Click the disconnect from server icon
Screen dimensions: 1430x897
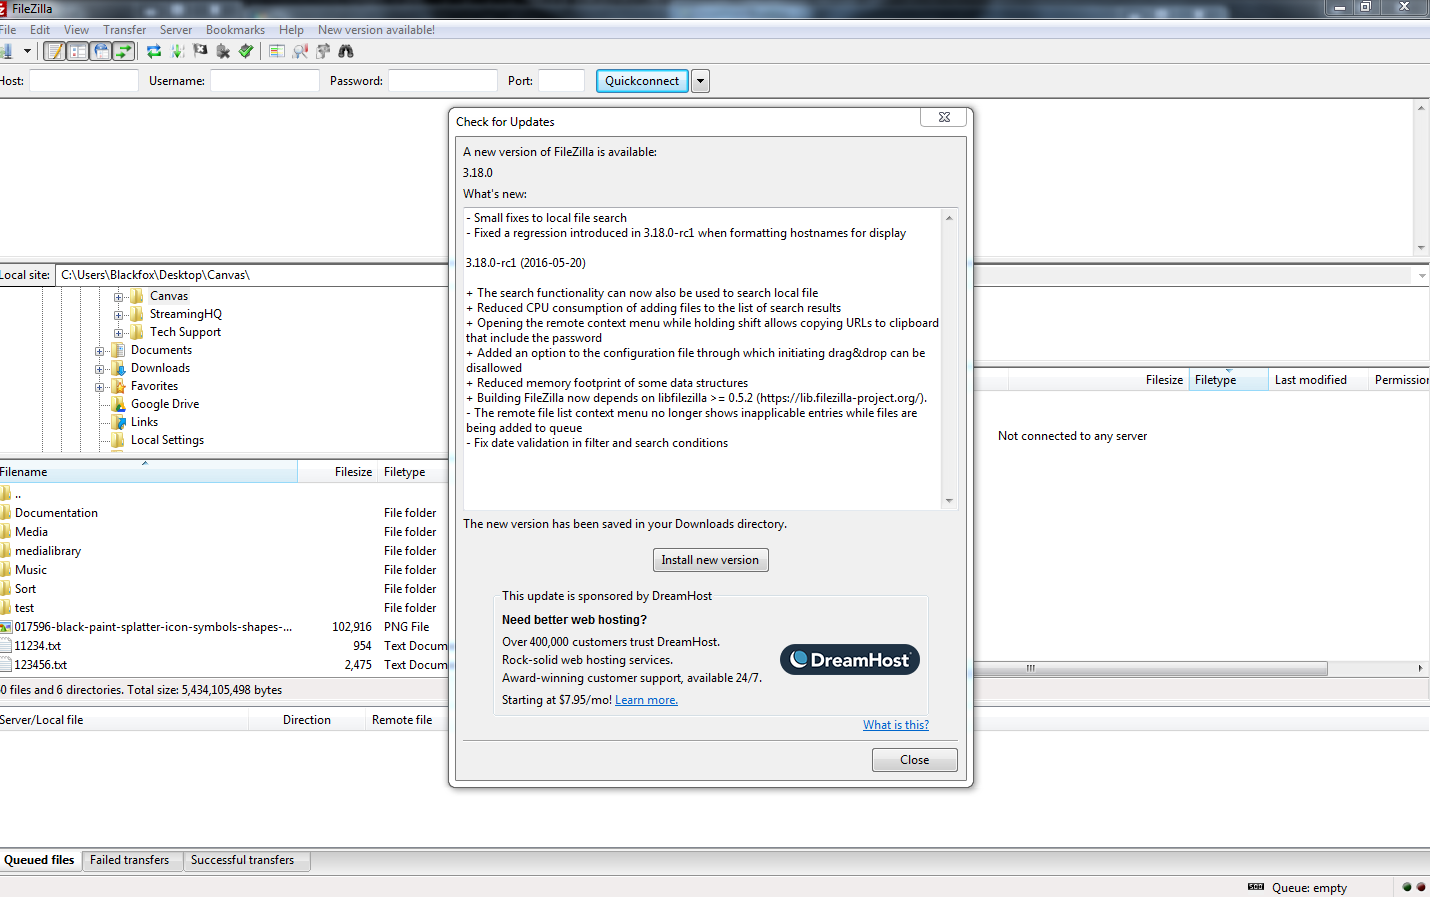tap(223, 51)
